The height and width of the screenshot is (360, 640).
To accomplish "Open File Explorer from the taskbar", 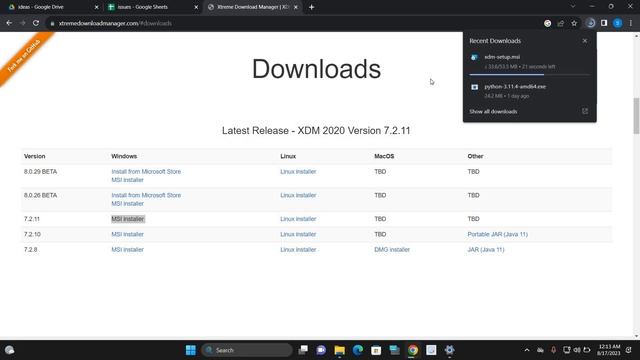I will click(340, 350).
